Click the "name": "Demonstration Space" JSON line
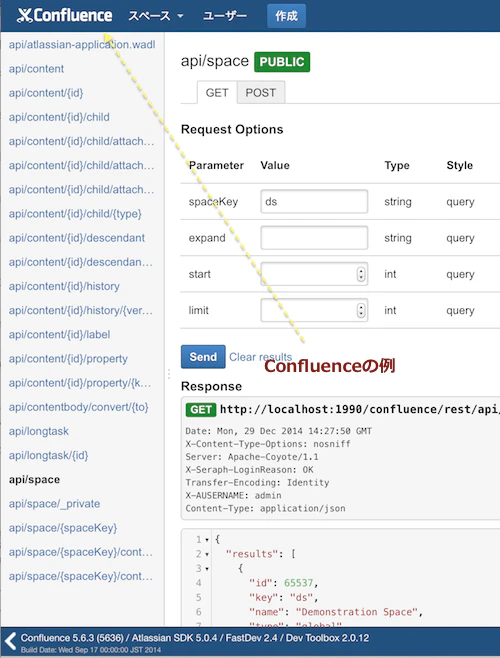 click(x=336, y=612)
